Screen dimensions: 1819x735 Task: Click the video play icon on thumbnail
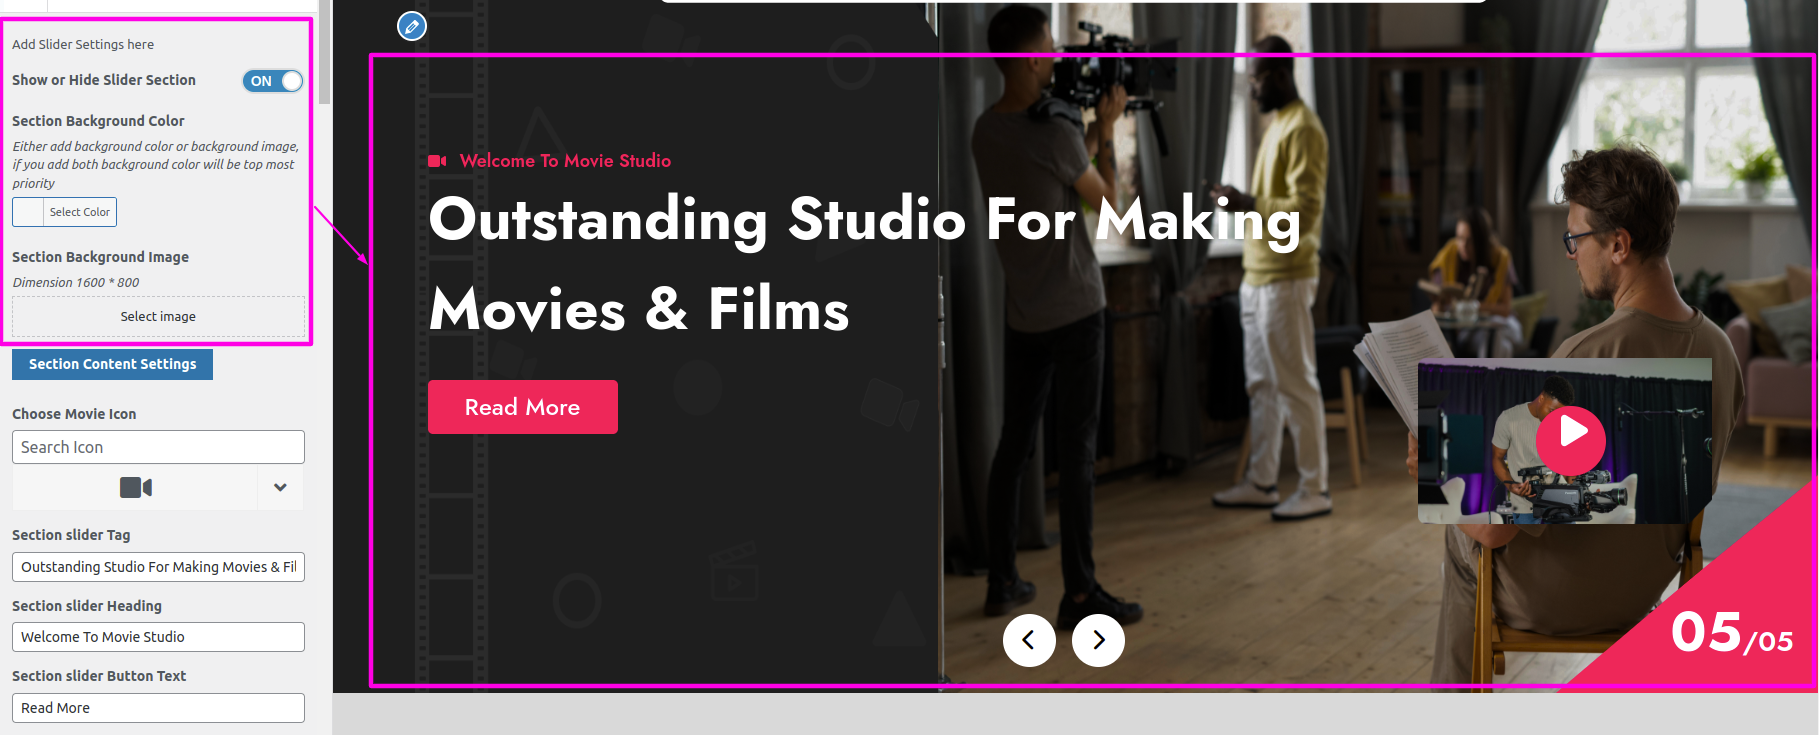pyautogui.click(x=1571, y=440)
